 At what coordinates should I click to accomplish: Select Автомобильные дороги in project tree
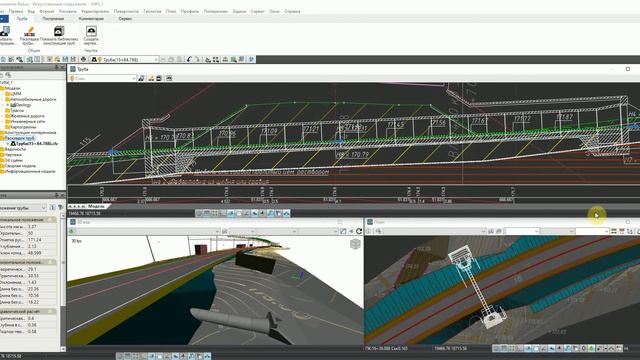[x=33, y=99]
